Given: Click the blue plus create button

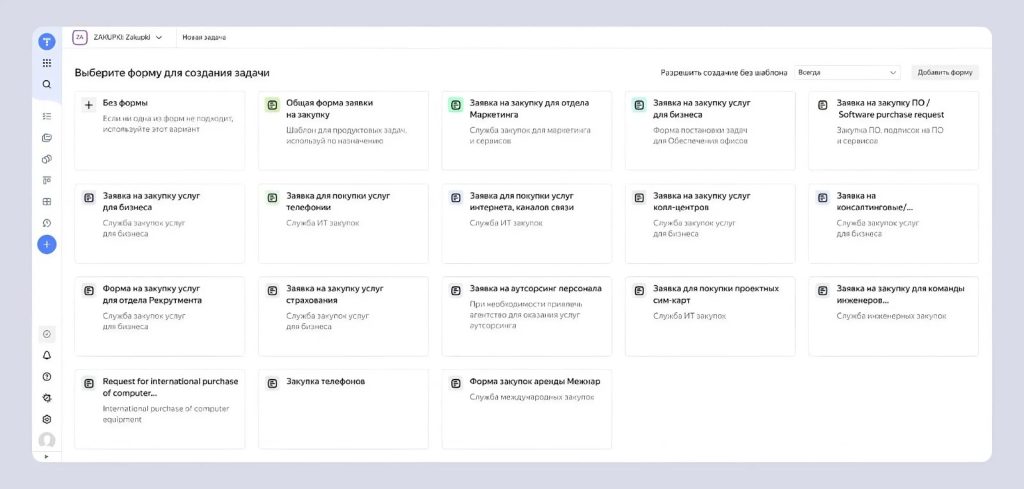Looking at the screenshot, I should point(47,244).
